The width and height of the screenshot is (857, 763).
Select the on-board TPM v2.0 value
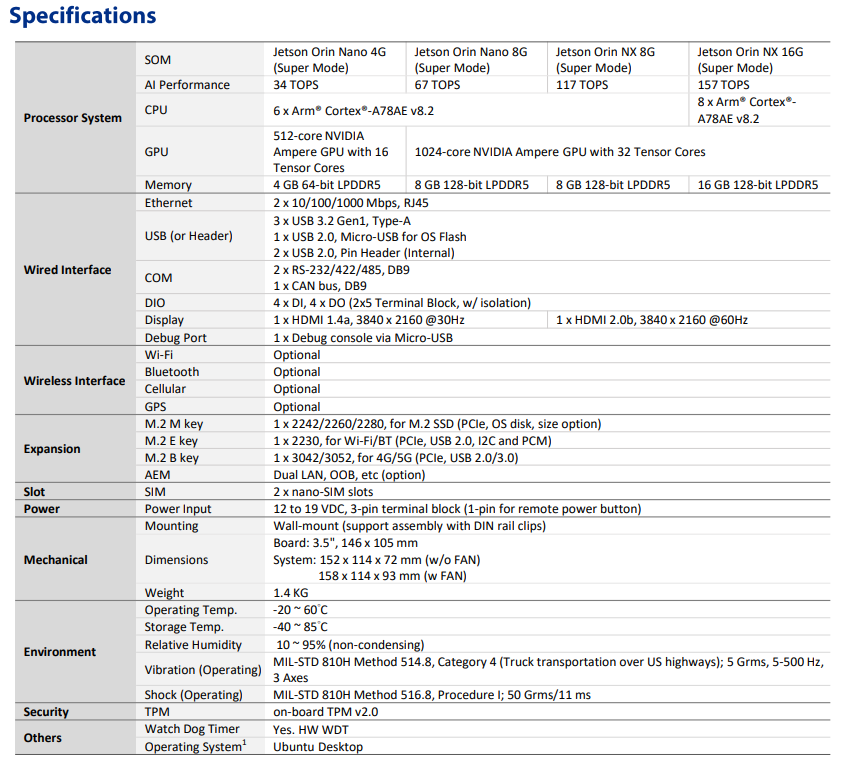pyautogui.click(x=326, y=712)
